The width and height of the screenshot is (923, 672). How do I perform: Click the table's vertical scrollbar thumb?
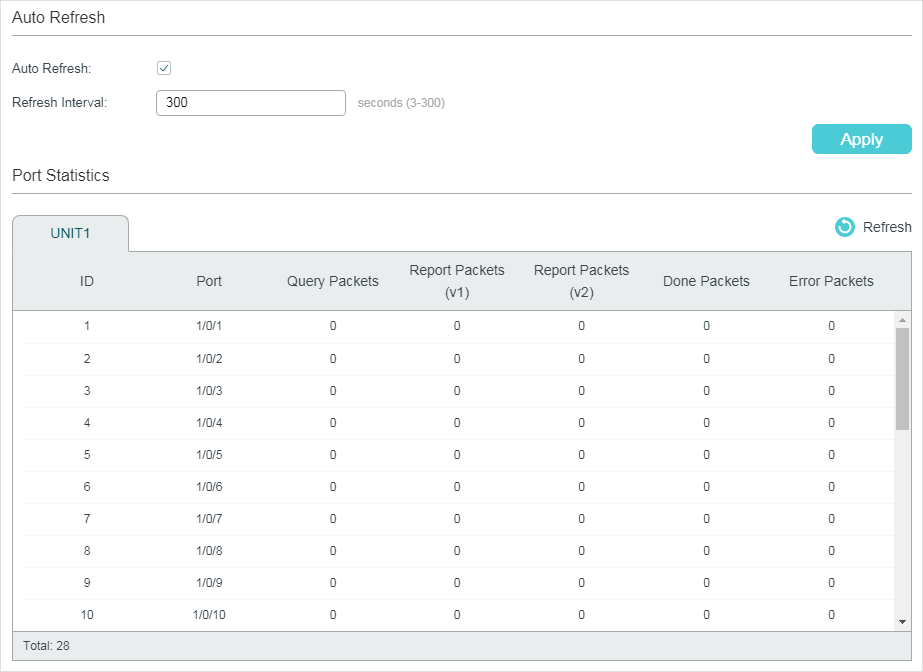(902, 378)
